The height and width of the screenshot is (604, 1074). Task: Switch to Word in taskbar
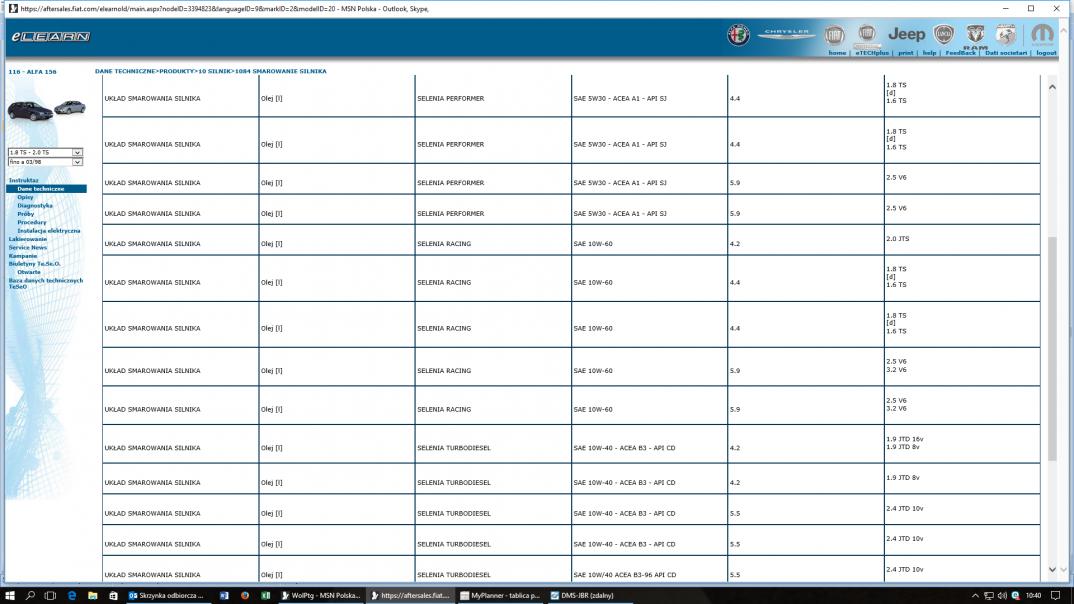[x=224, y=596]
